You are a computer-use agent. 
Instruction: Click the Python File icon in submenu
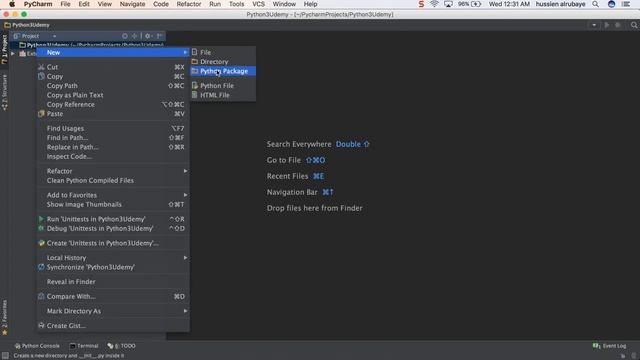coord(195,86)
